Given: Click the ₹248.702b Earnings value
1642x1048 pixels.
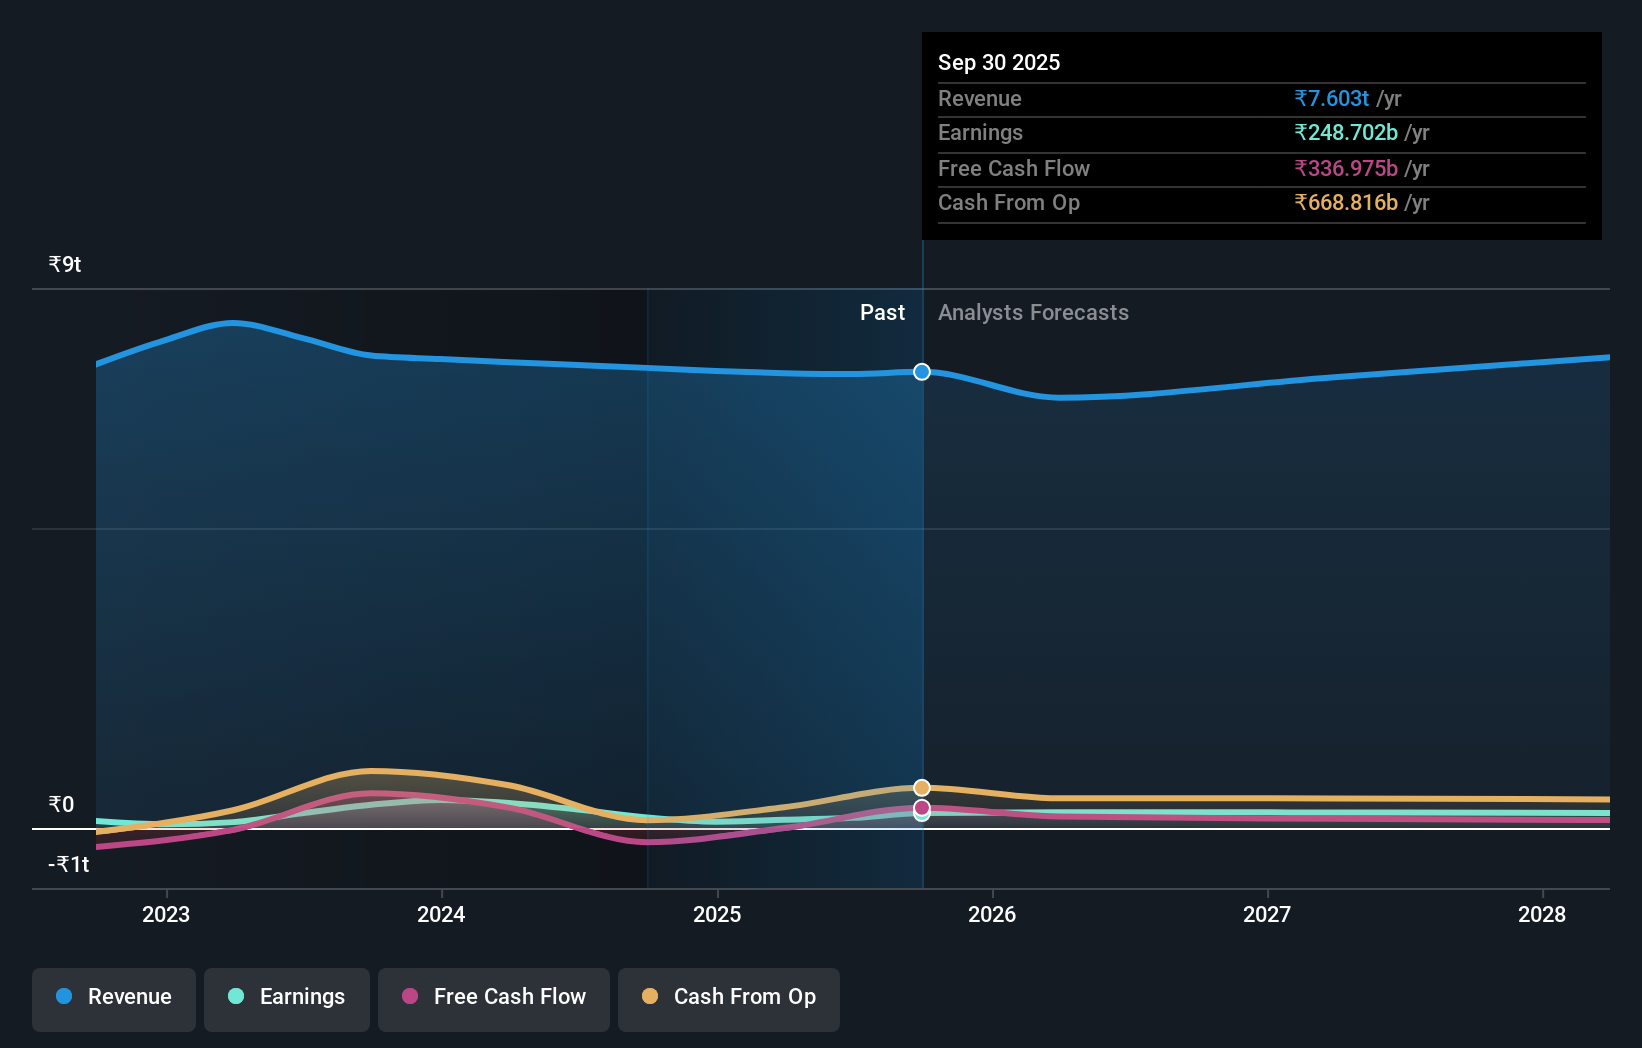Looking at the screenshot, I should pos(1347,133).
